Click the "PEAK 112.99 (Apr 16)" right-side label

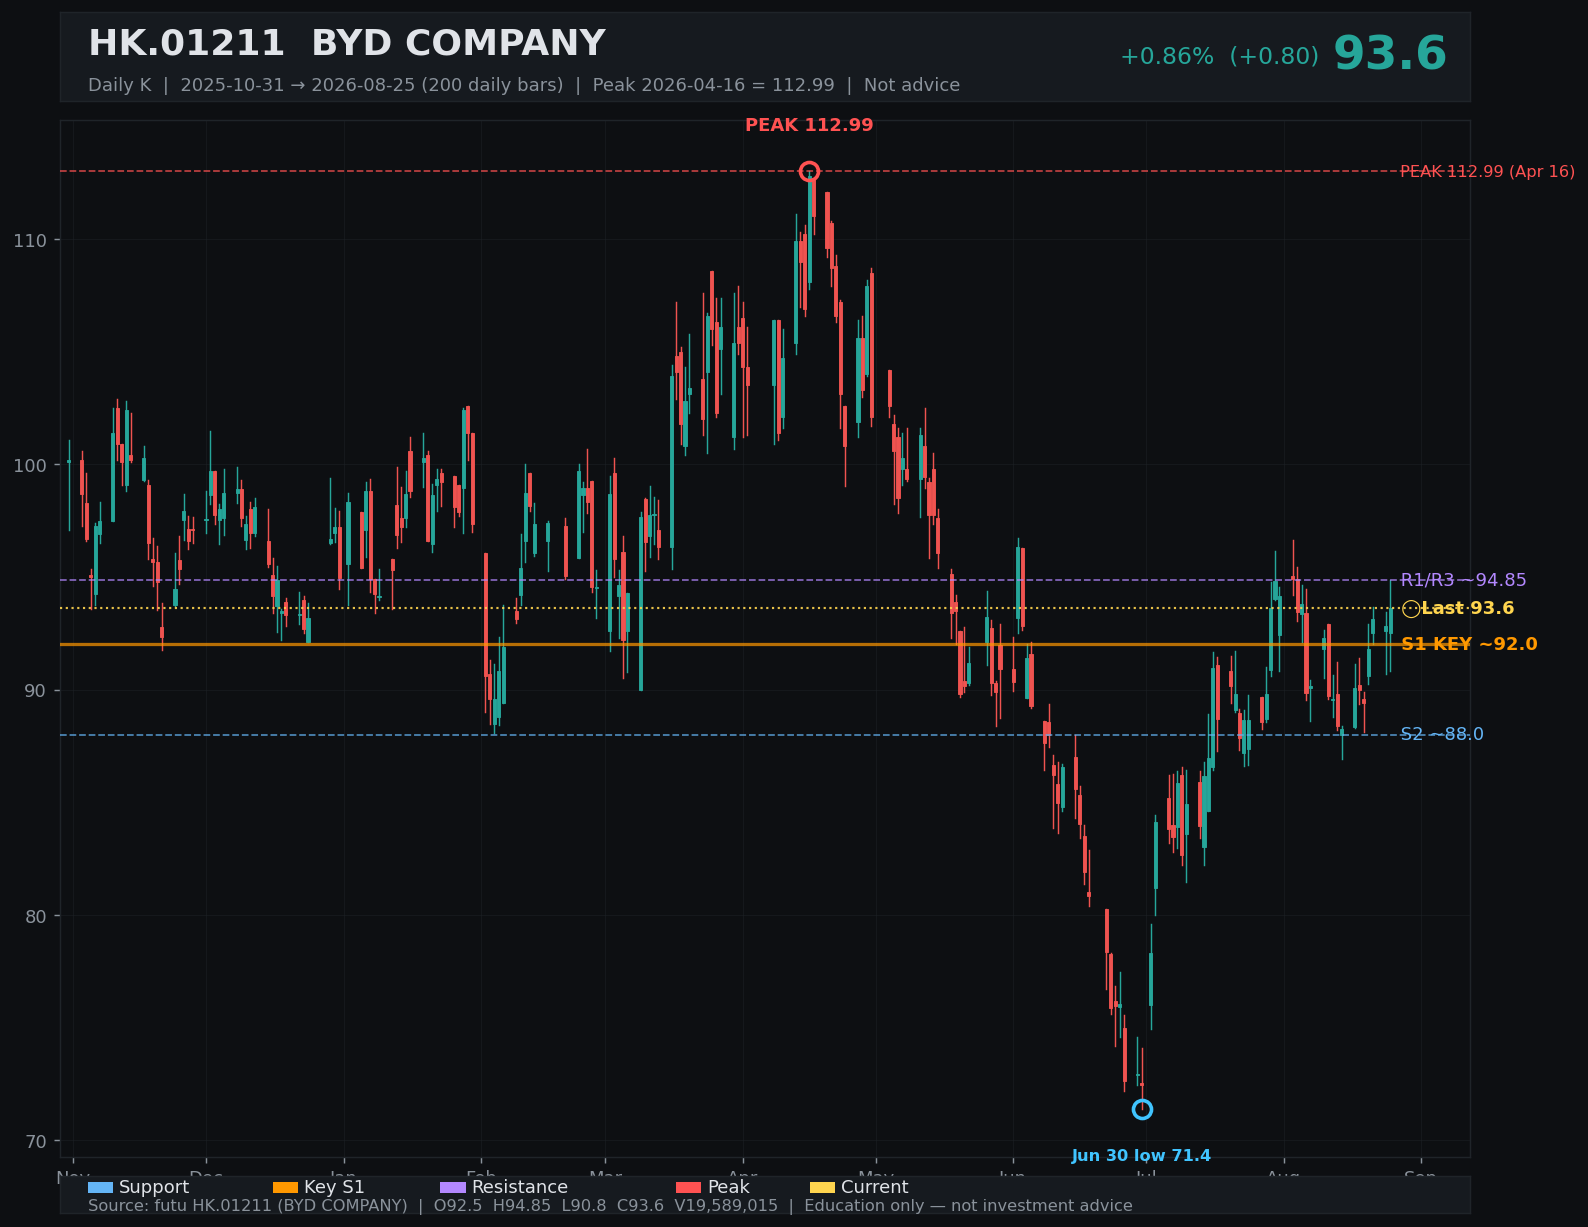[x=1487, y=172]
